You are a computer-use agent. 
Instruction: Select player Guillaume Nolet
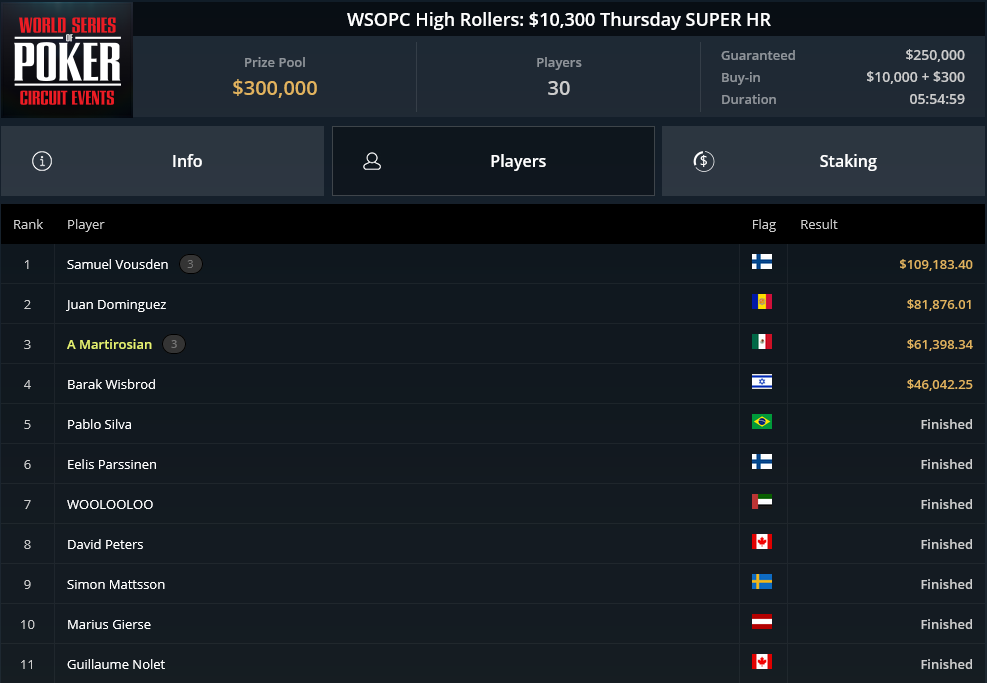click(x=116, y=664)
